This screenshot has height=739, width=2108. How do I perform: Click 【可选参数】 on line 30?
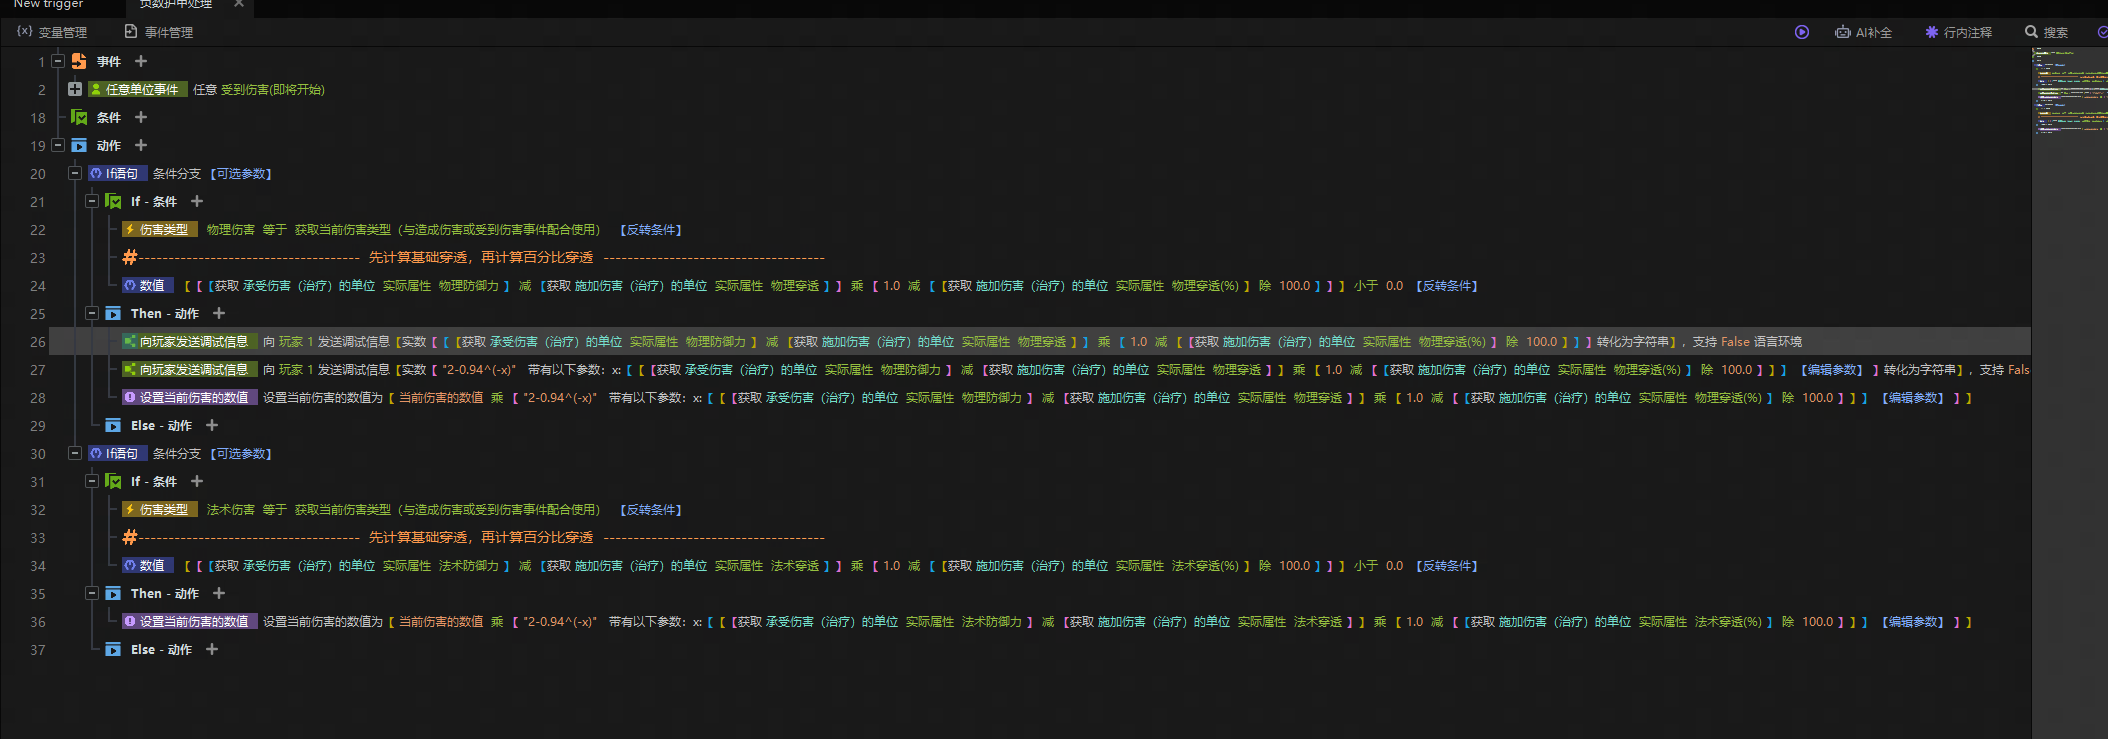pos(241,453)
